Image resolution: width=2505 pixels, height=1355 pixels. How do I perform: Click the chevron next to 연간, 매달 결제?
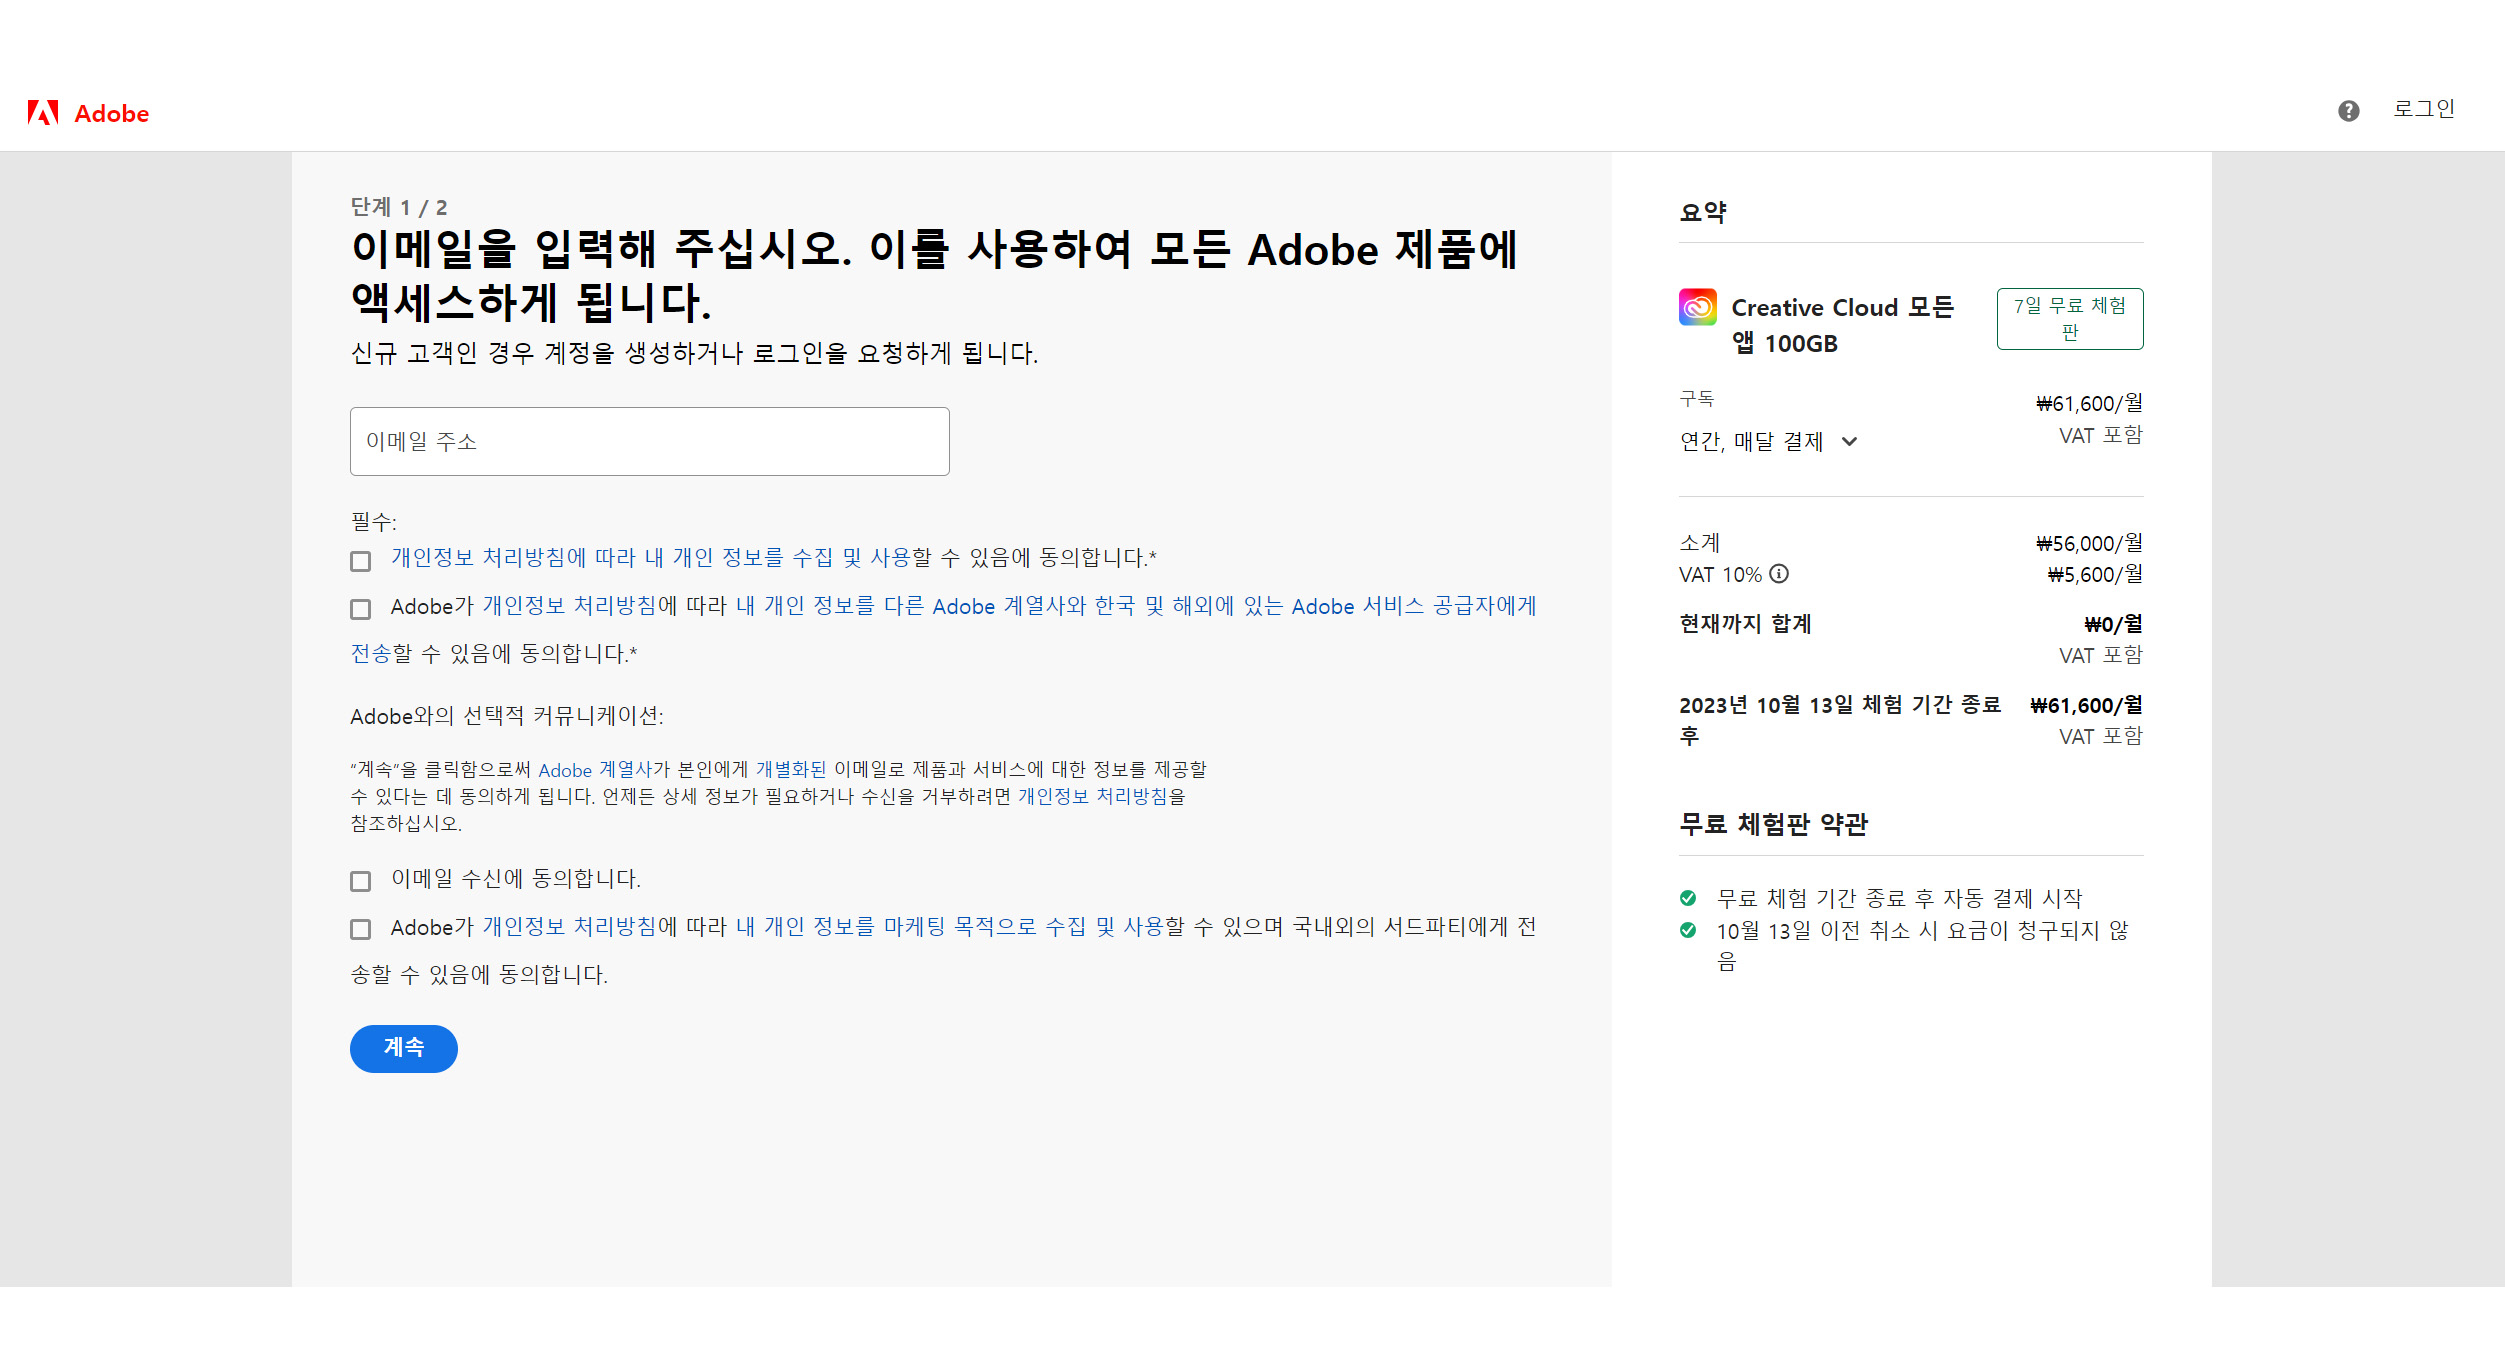(x=1850, y=441)
